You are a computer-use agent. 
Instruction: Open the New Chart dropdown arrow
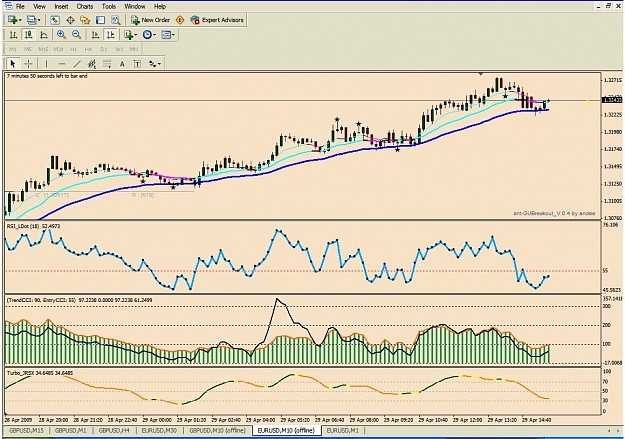[20, 20]
